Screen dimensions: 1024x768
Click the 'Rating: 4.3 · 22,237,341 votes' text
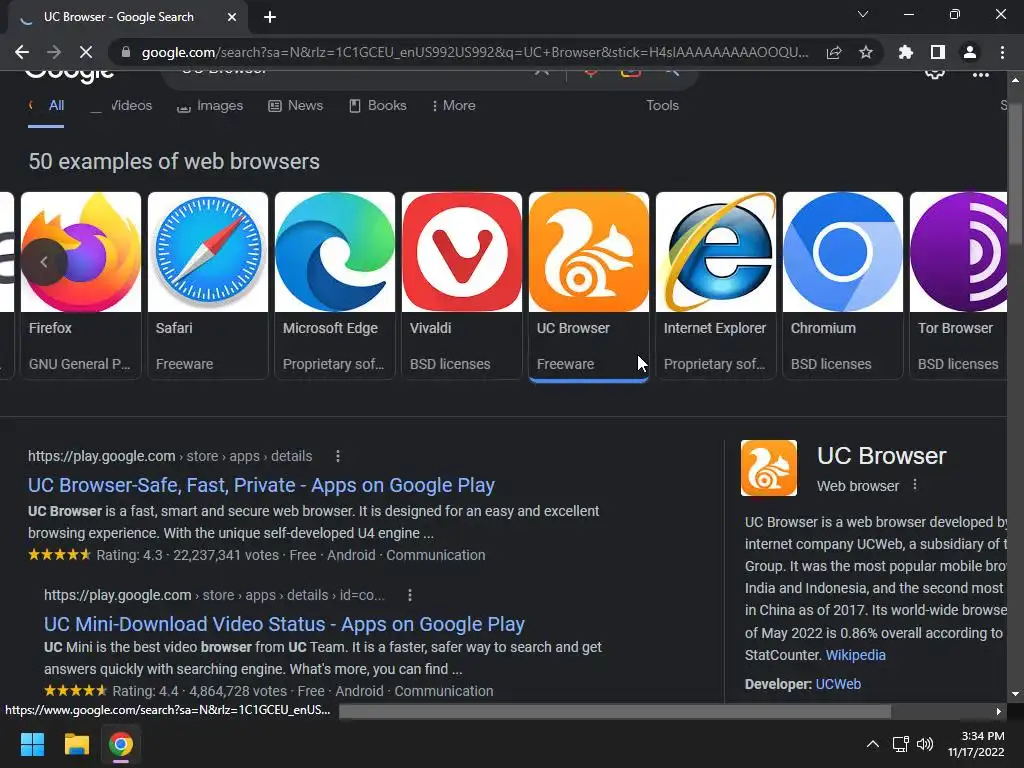click(187, 555)
